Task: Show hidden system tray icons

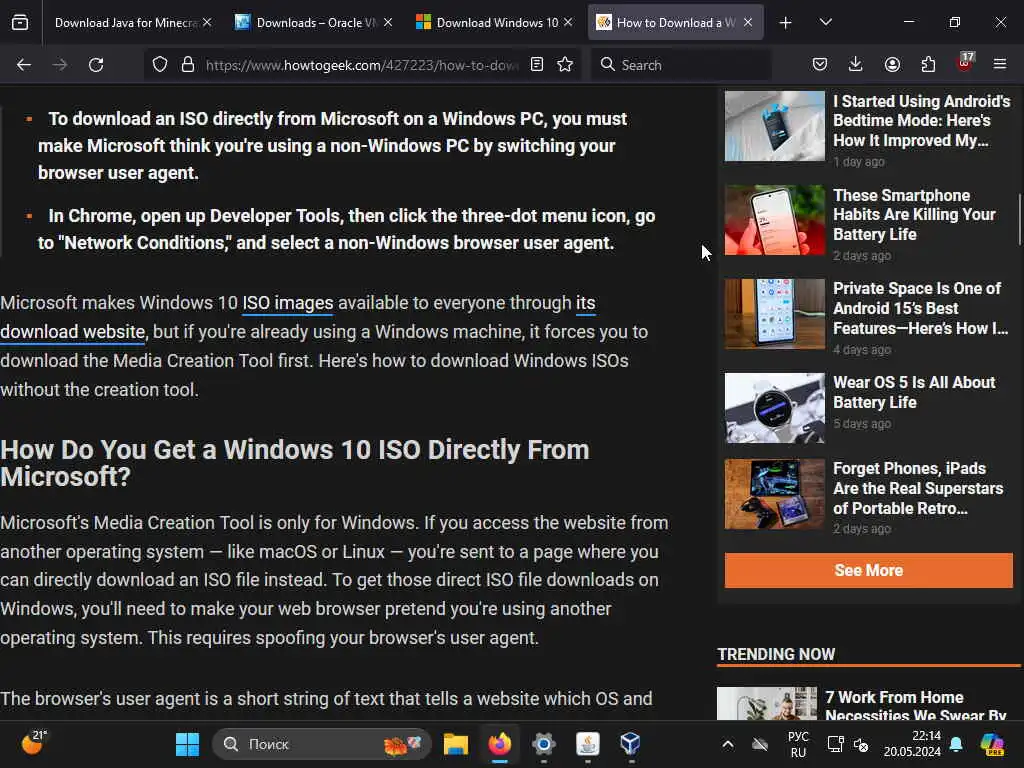Action: (728, 744)
